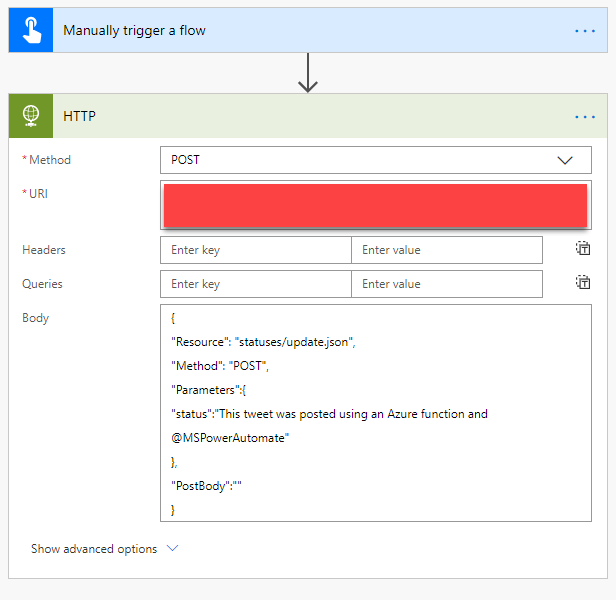Switch Queries to text mode icon
616x600 pixels.
tap(583, 283)
